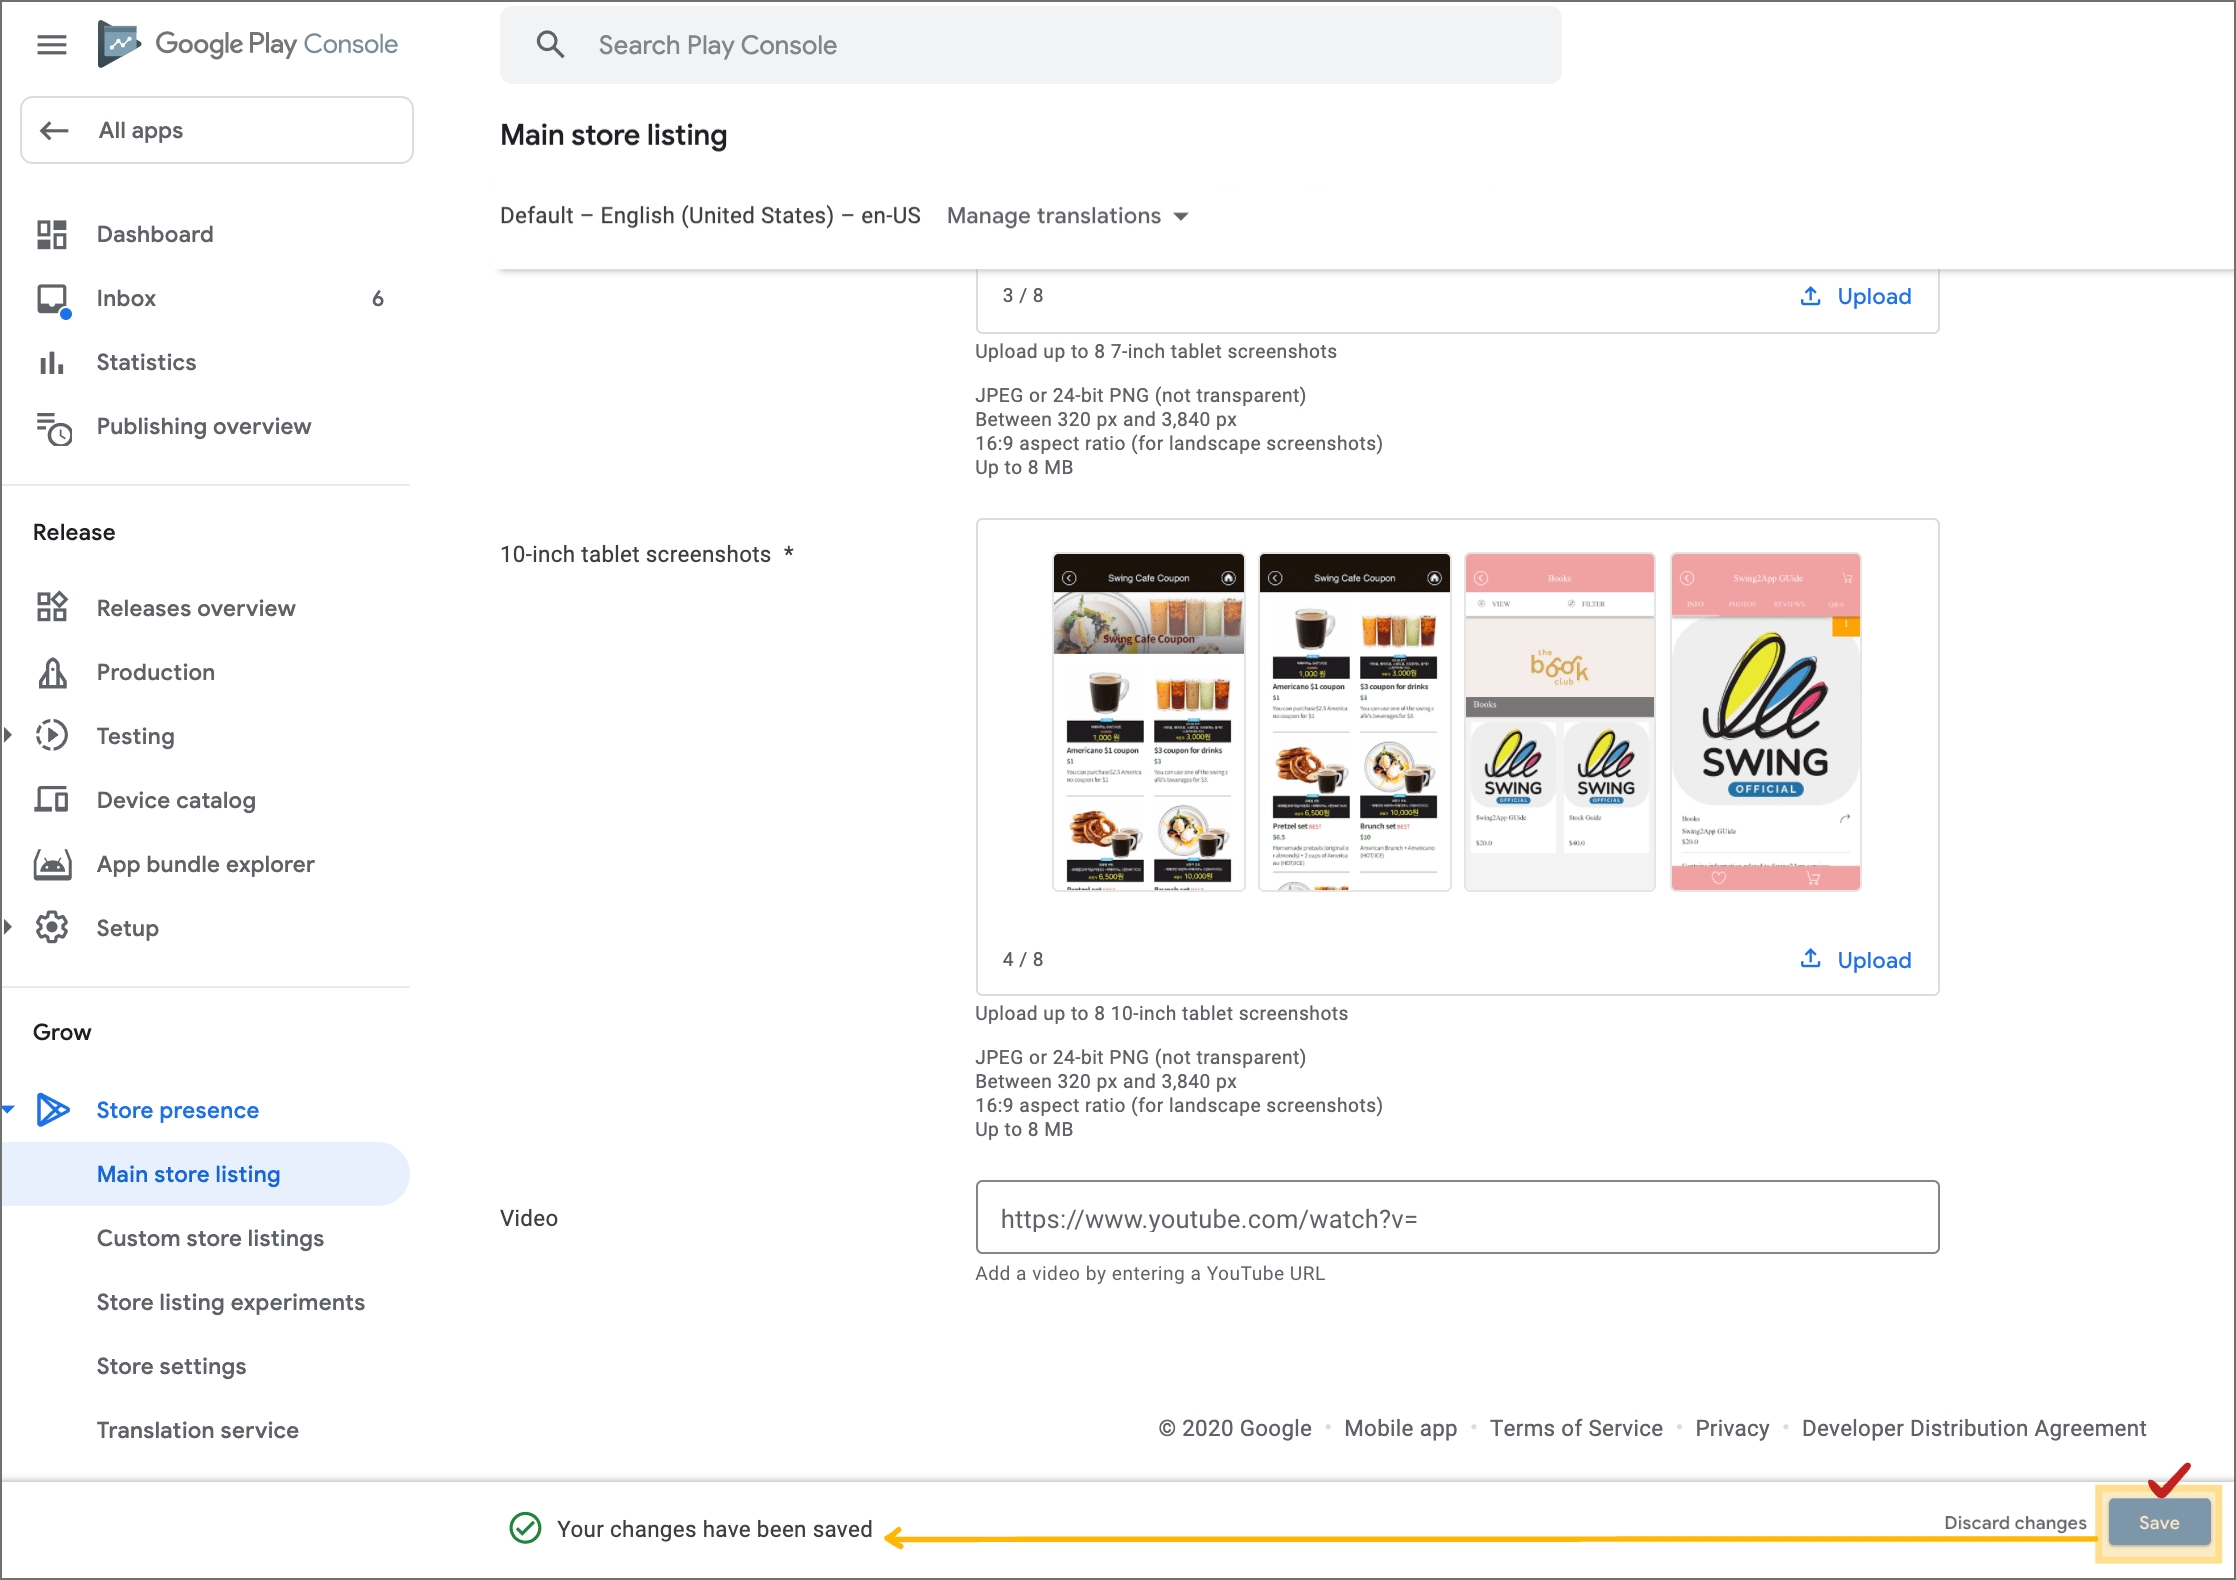Select the Books screenshot thumbnail
This screenshot has width=2236, height=1580.
coord(1559,721)
